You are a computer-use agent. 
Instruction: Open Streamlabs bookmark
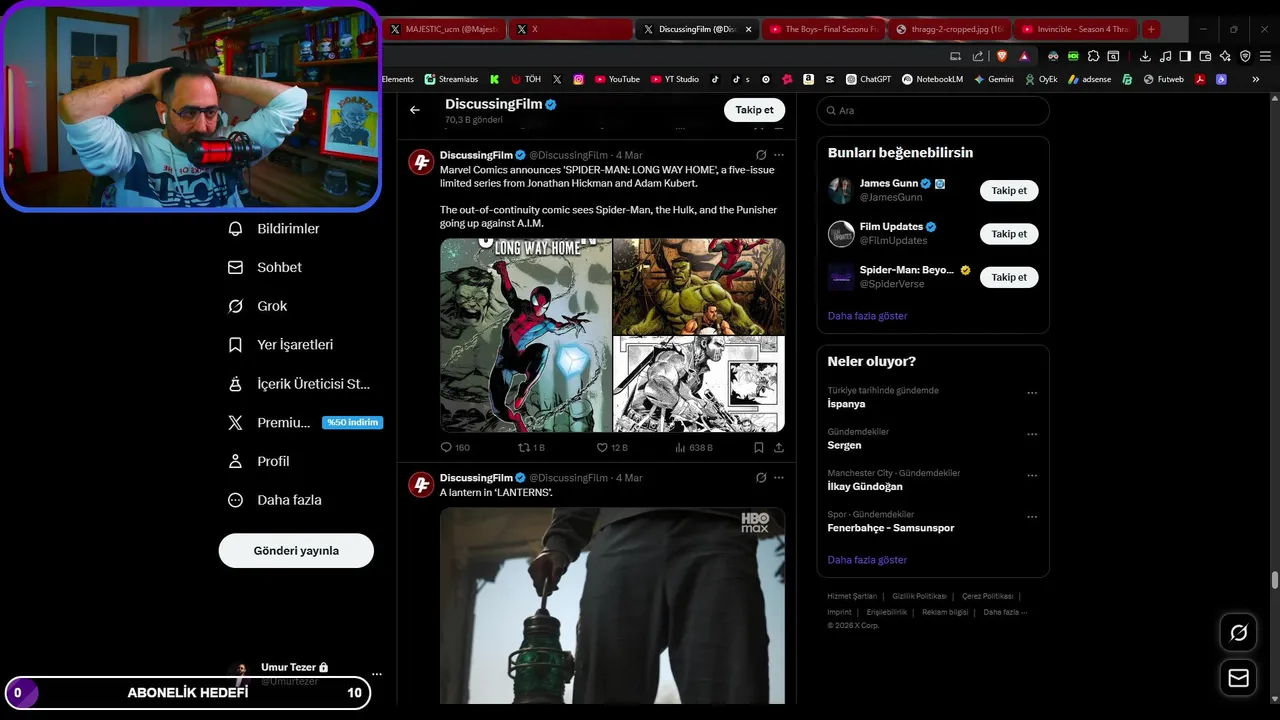pos(451,79)
